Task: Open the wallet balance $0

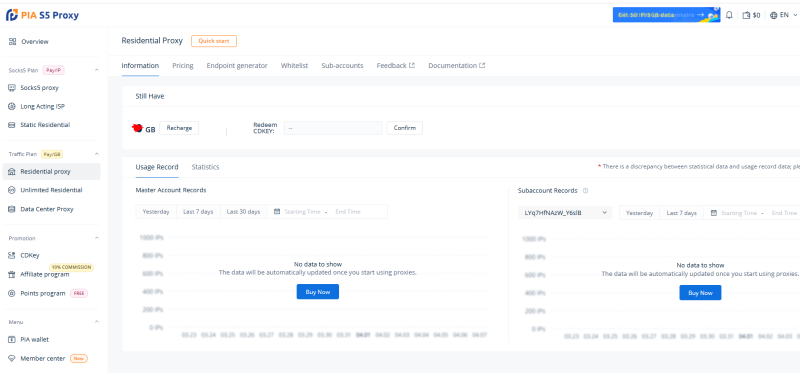Action: click(x=752, y=15)
